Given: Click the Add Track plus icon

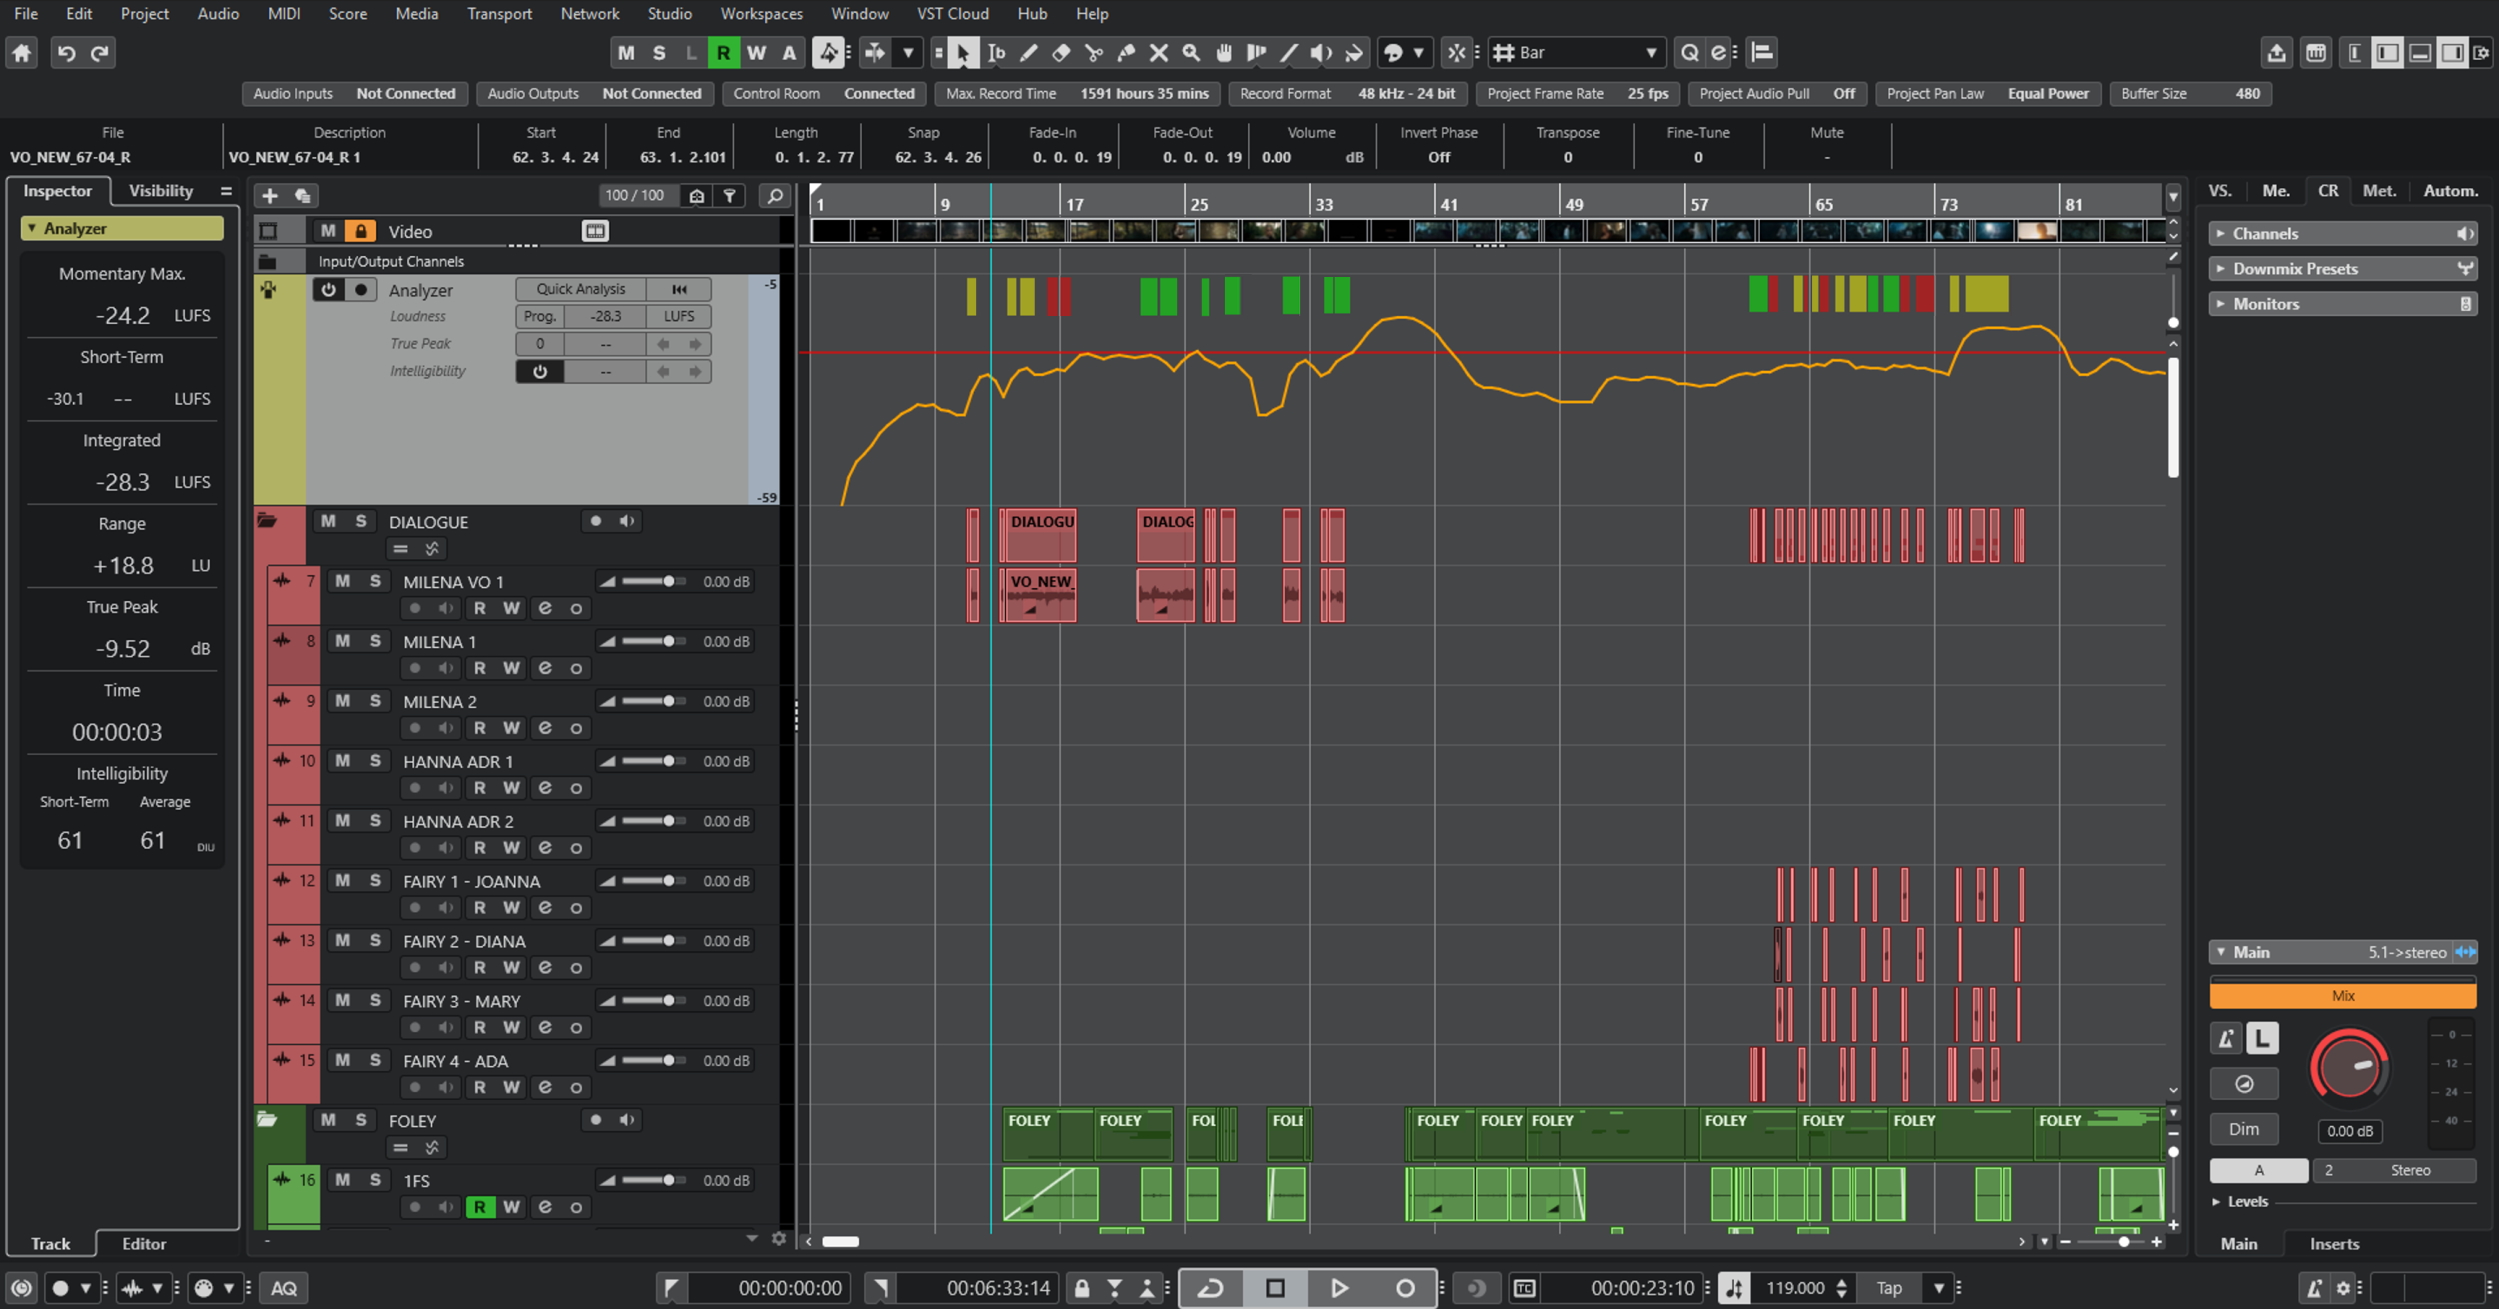Looking at the screenshot, I should 269,196.
